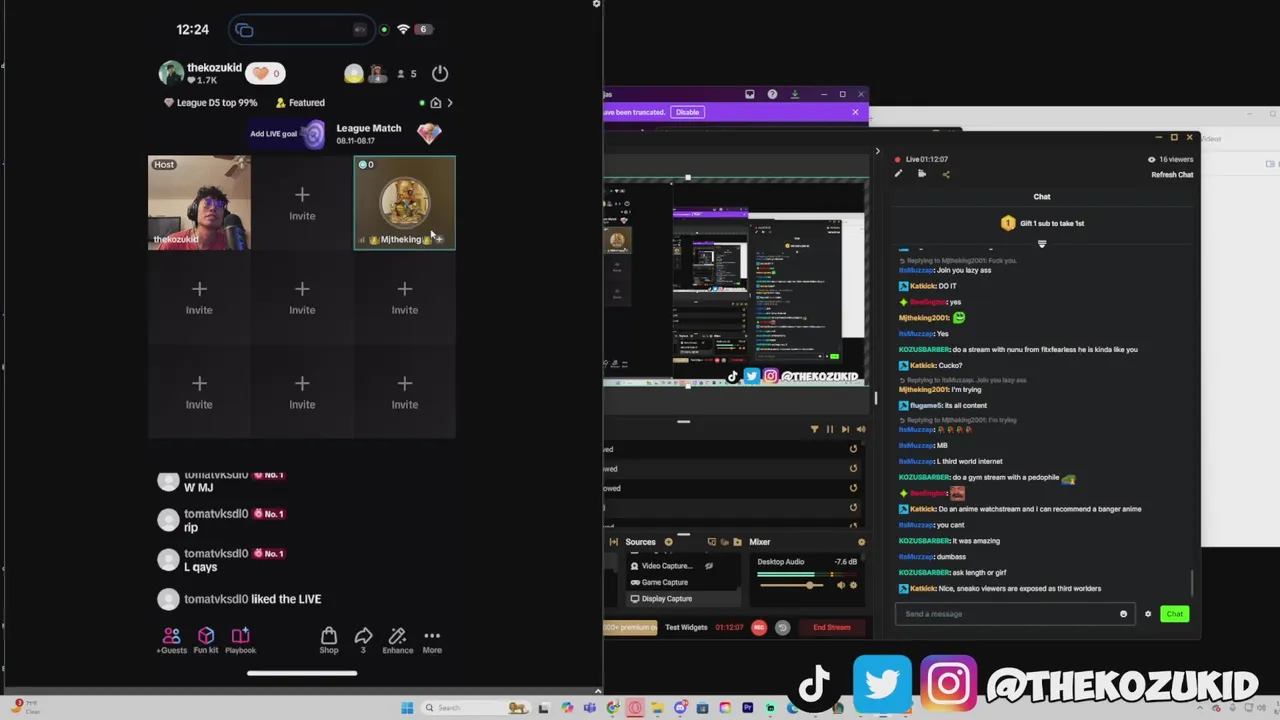Viewport: 1280px width, 720px height.
Task: Click the Host video thumbnail
Action: point(199,203)
